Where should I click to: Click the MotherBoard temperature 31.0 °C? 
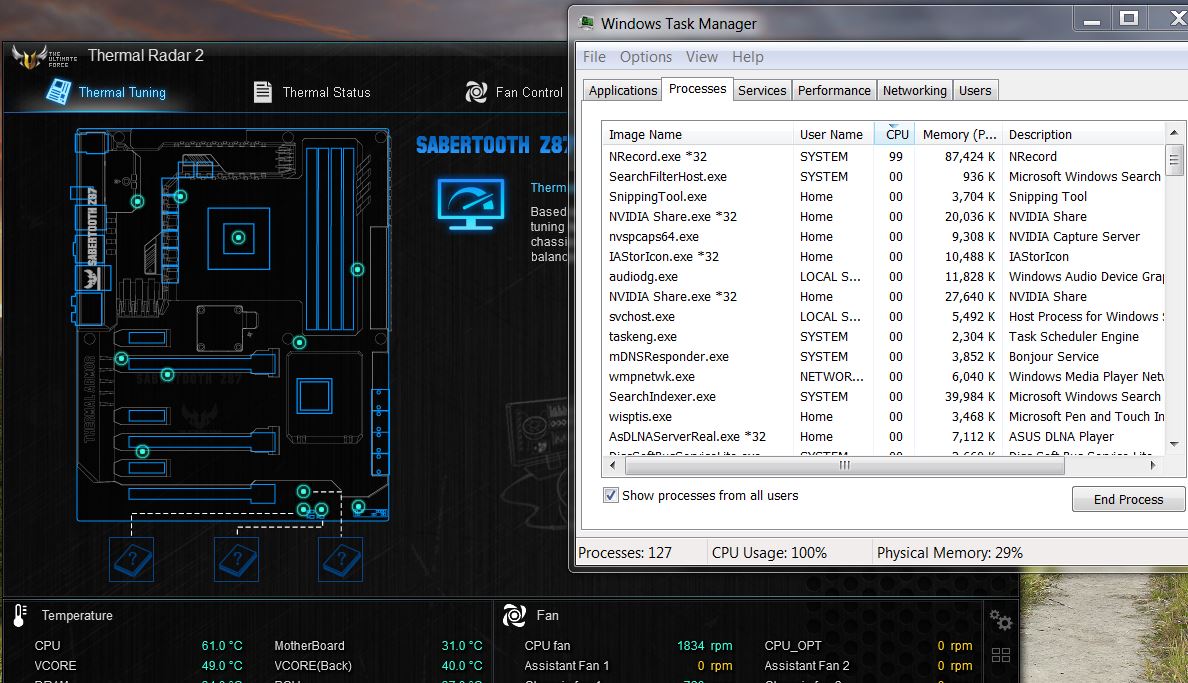tap(462, 646)
